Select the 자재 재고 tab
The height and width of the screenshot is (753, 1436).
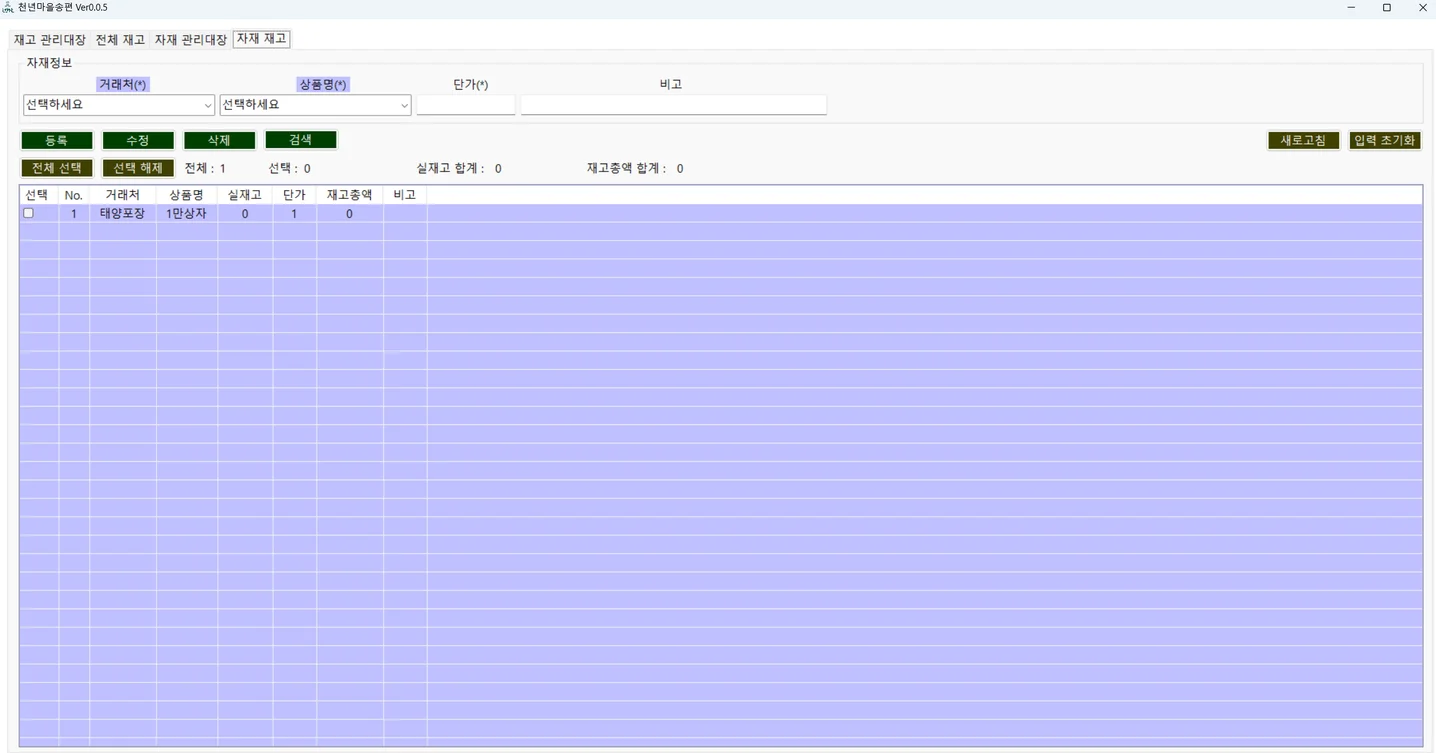tap(262, 39)
